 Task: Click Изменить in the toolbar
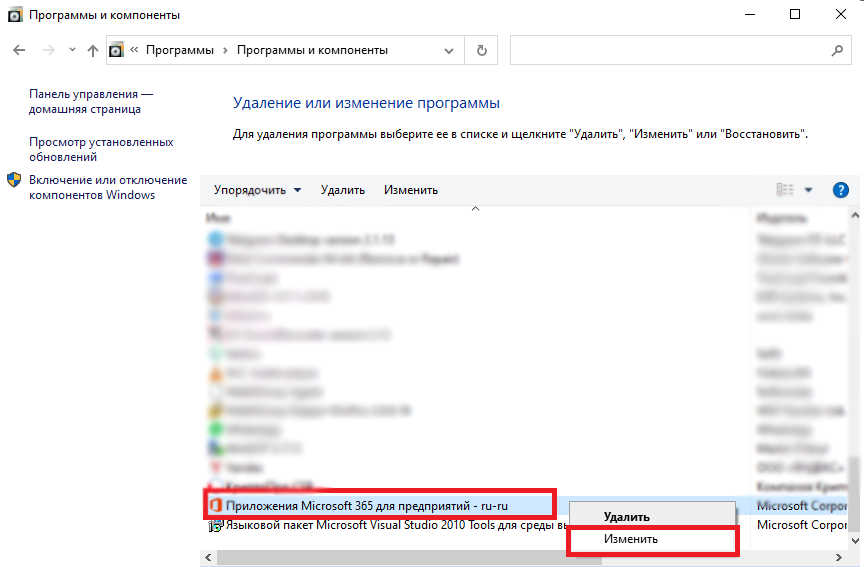click(x=410, y=190)
